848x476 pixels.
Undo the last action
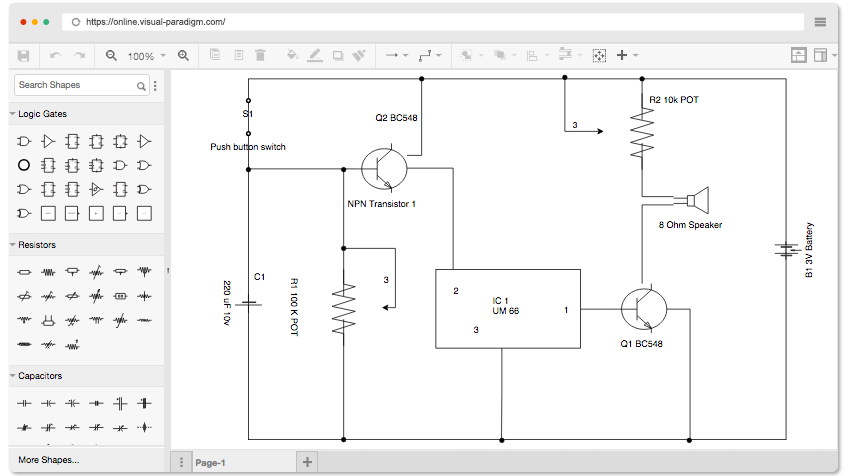pos(55,56)
